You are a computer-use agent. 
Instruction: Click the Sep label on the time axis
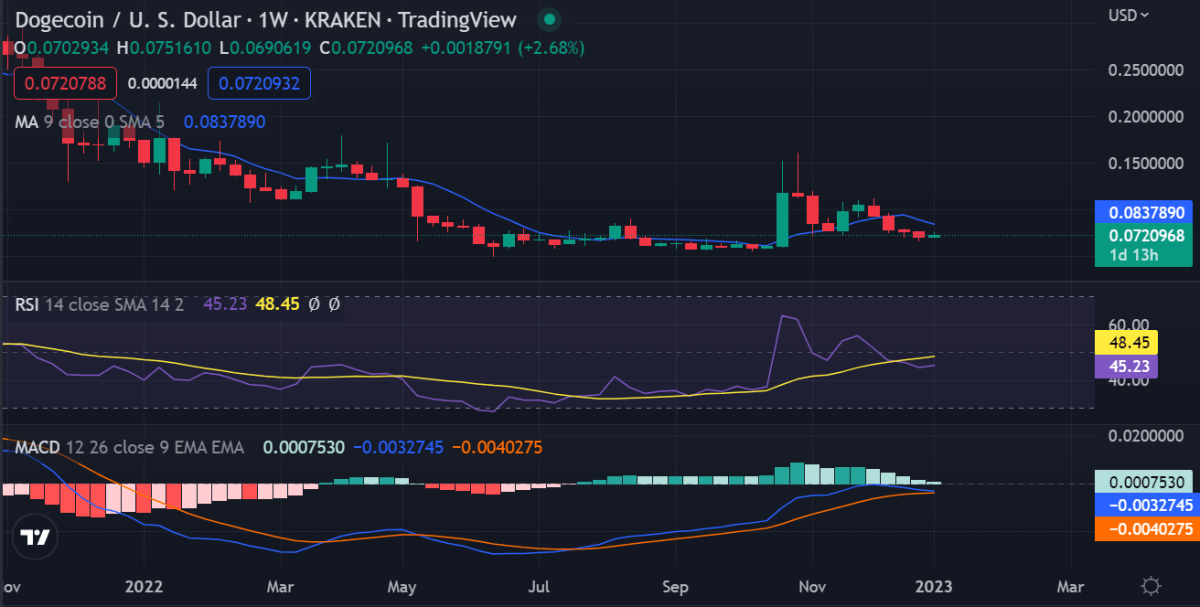[677, 585]
